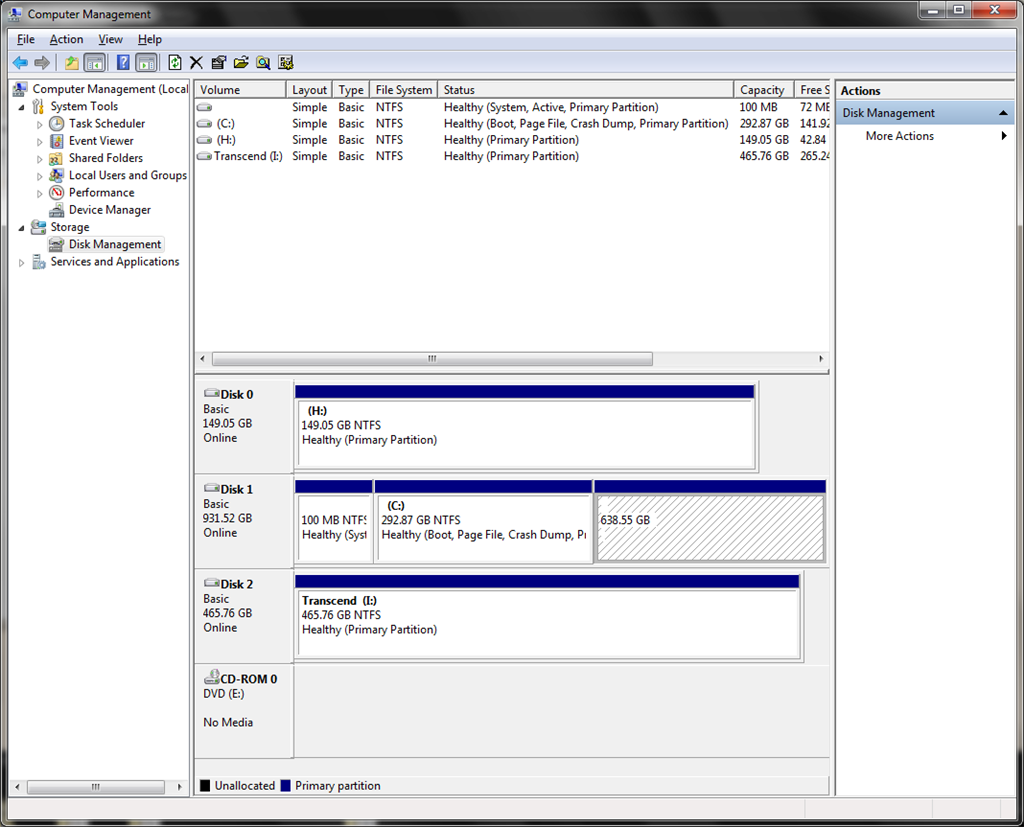
Task: Select Device Manager in the tree
Action: pos(110,210)
